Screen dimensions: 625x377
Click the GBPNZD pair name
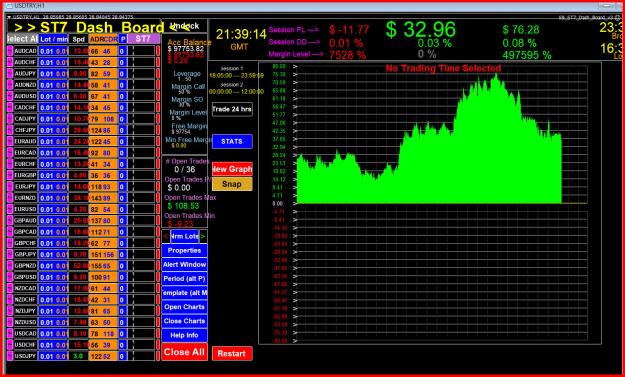click(25, 265)
